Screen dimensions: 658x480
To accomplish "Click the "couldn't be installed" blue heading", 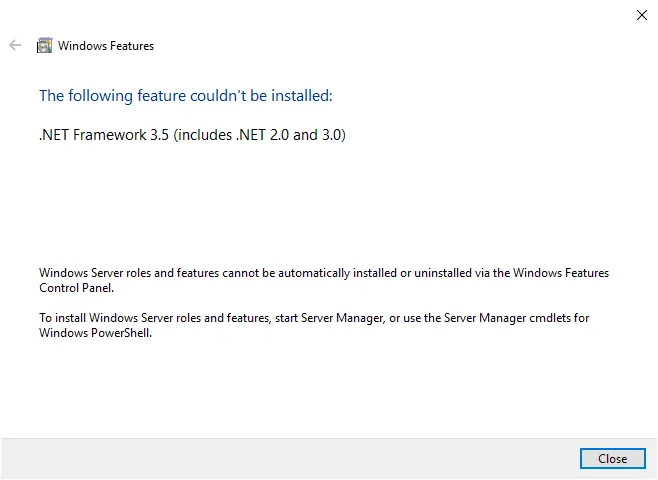I will click(x=185, y=96).
